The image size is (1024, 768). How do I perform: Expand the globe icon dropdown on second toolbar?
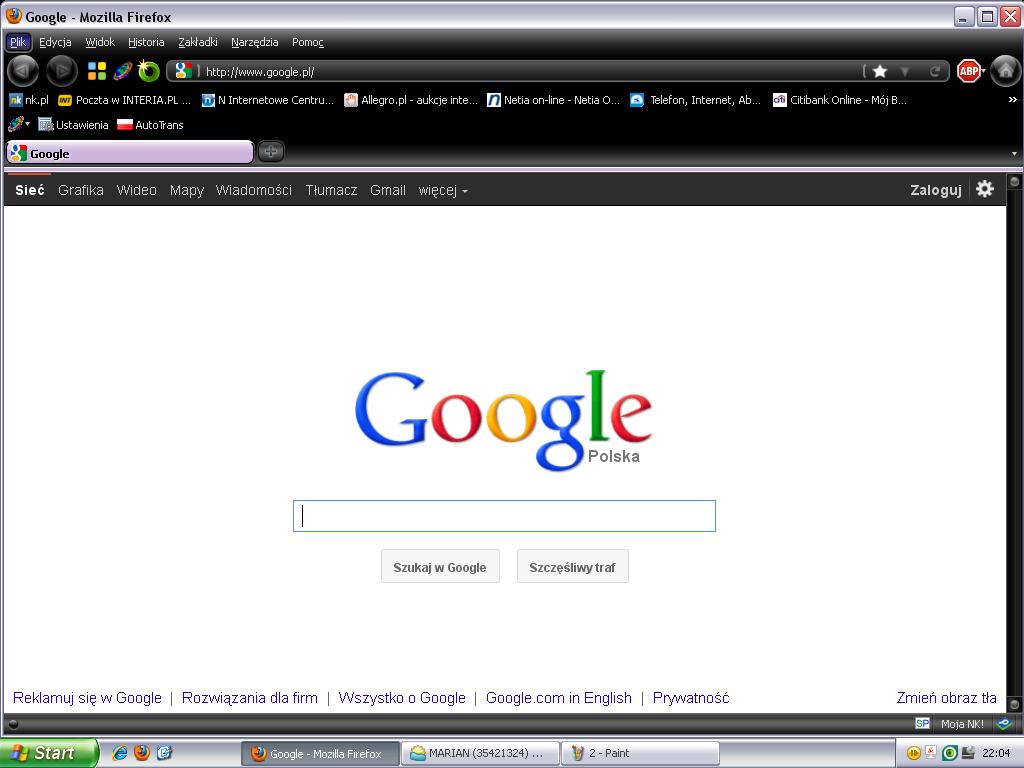click(27, 124)
